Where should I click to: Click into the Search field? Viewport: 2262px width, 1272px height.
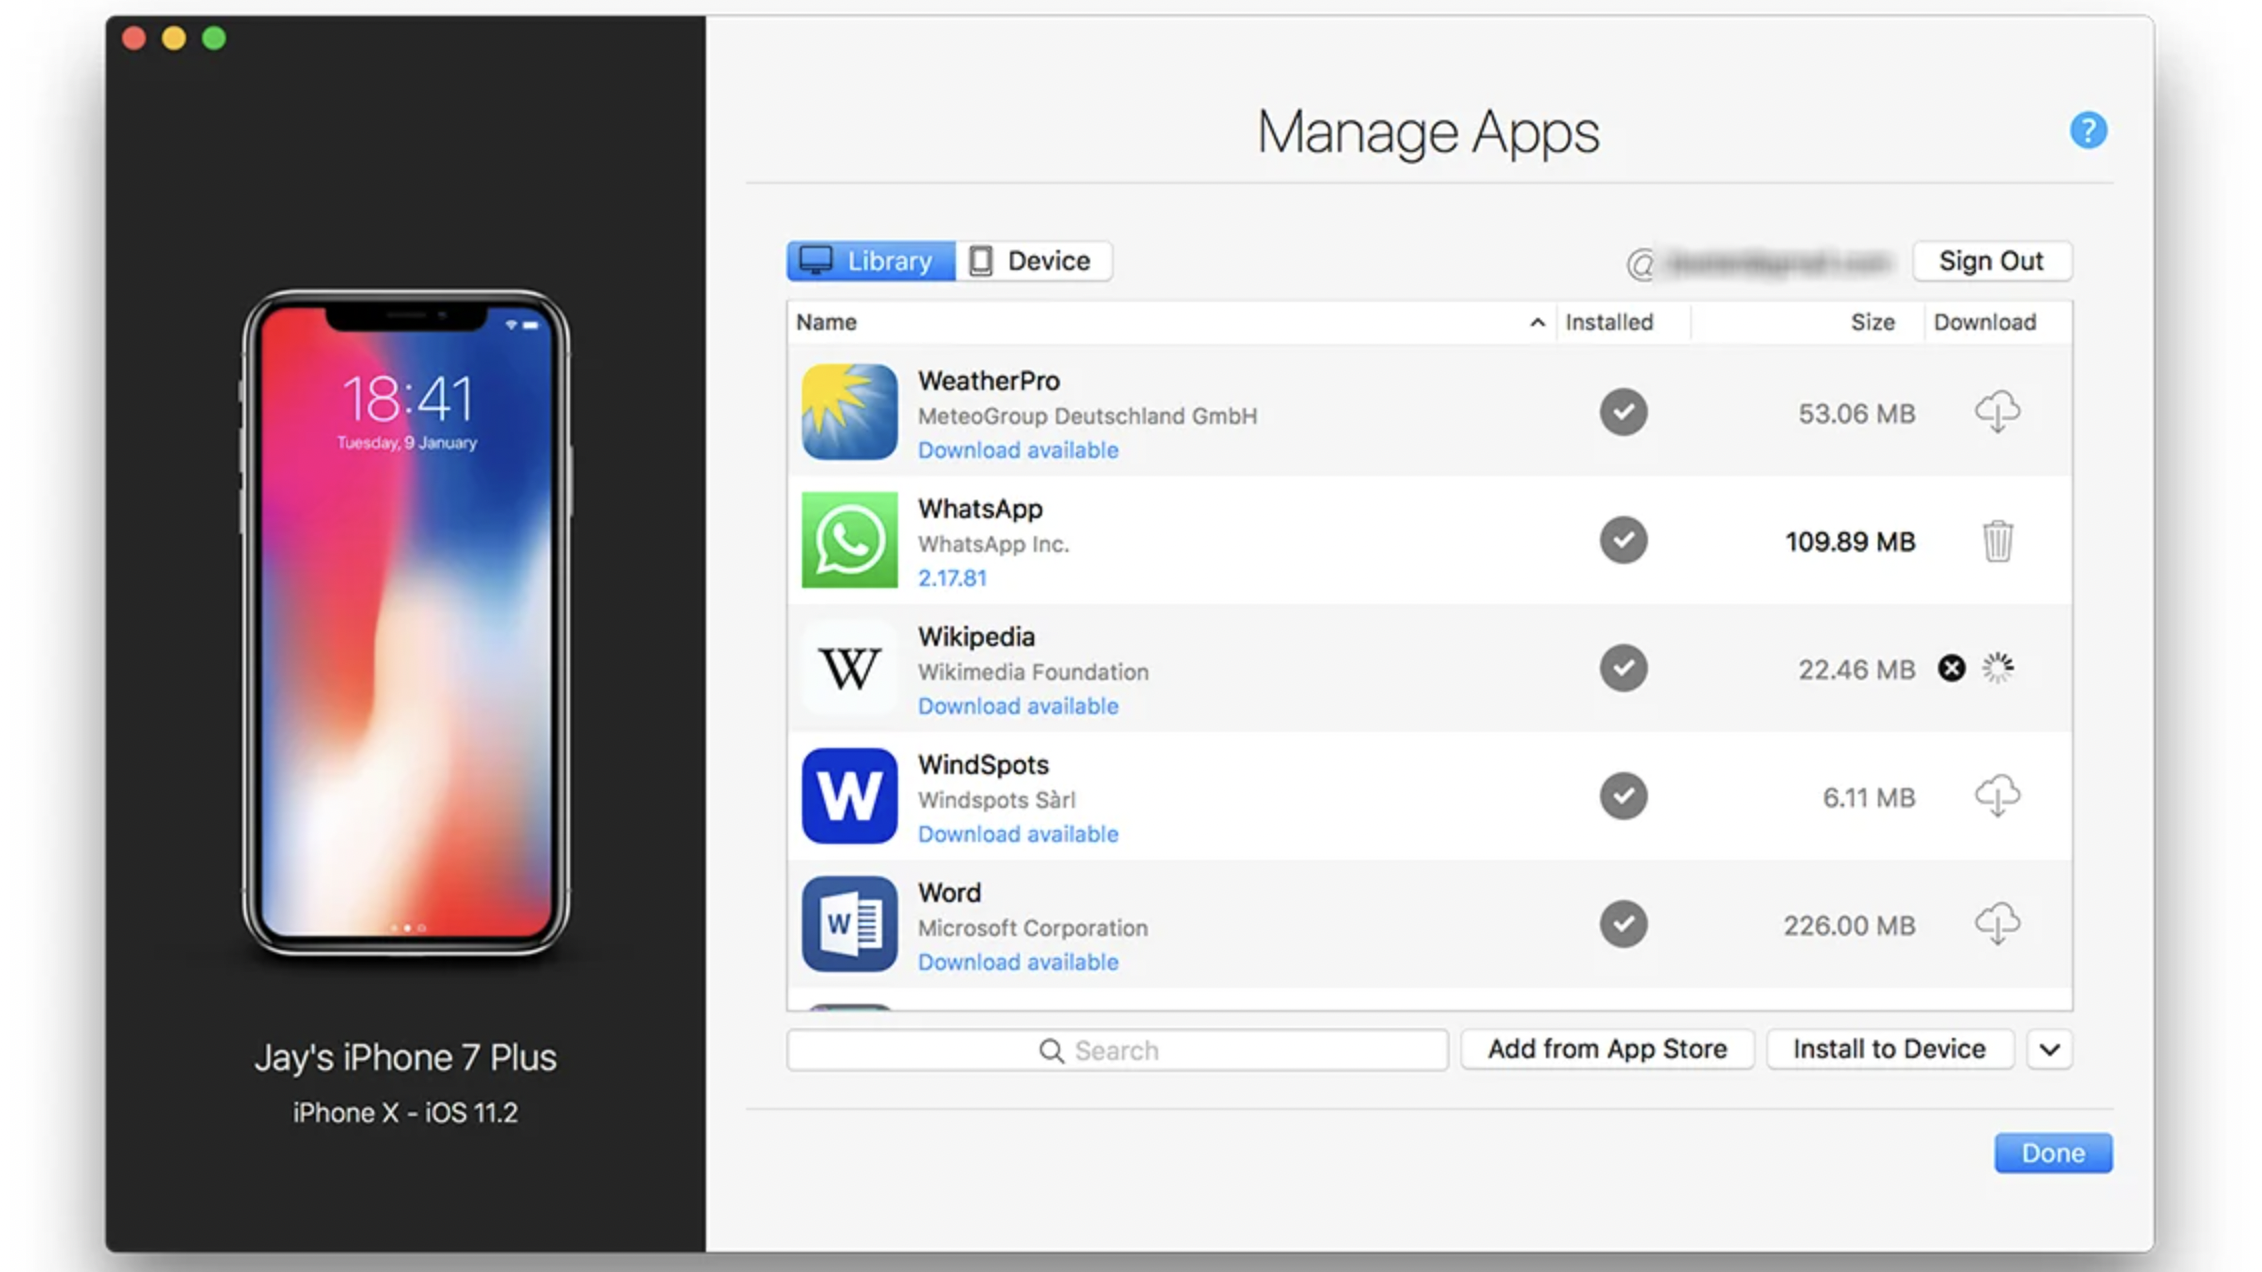[x=1116, y=1050]
